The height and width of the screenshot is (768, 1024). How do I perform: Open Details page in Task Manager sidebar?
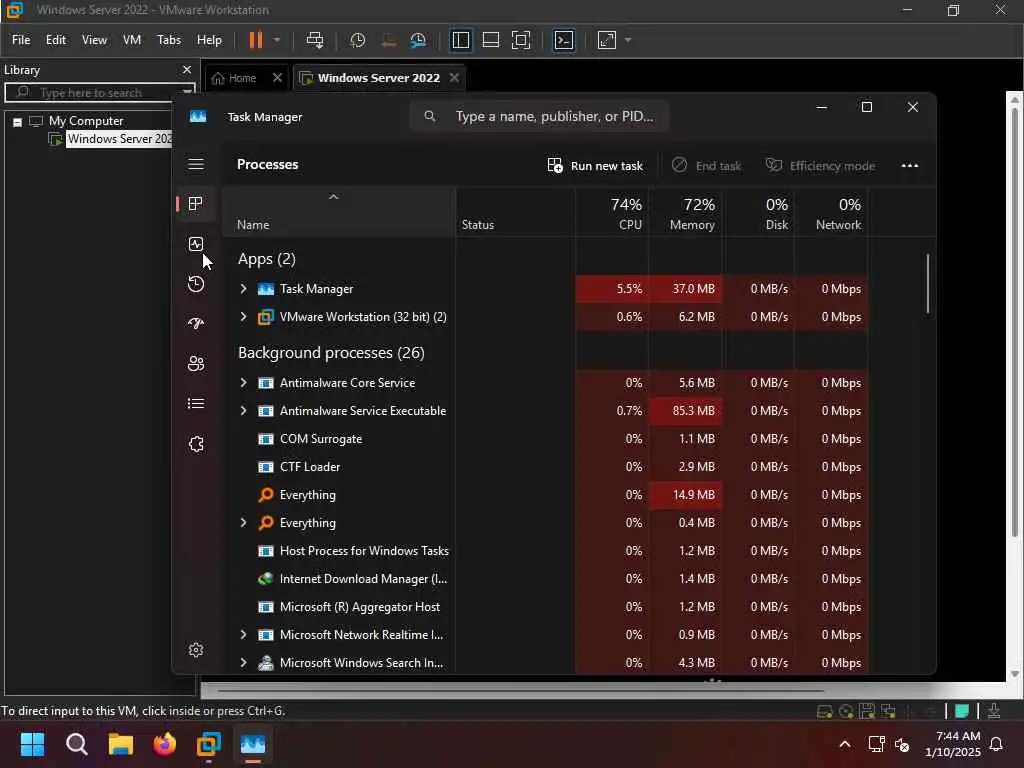196,404
